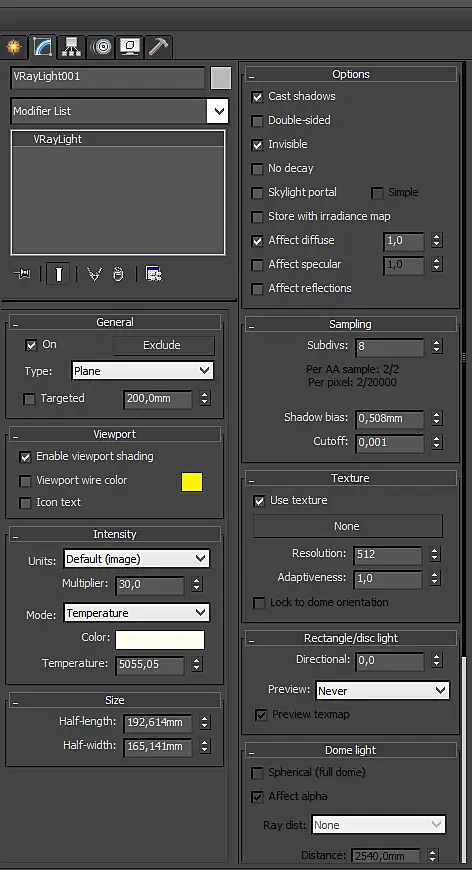472x870 pixels.
Task: Open the Create command panel tab
Action: pos(13,47)
